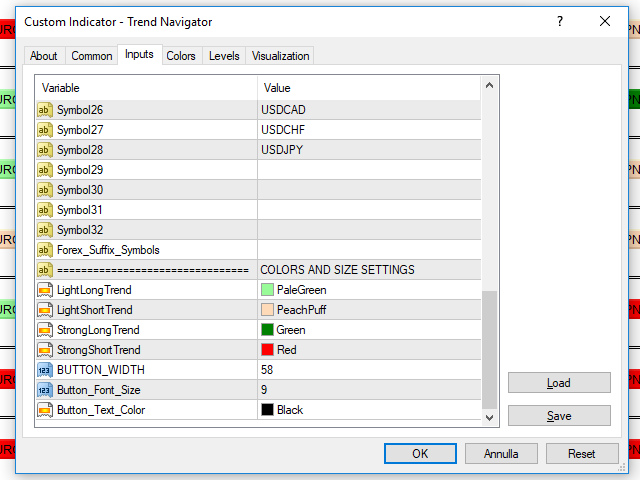Switch to the Visualization tab

tap(280, 56)
